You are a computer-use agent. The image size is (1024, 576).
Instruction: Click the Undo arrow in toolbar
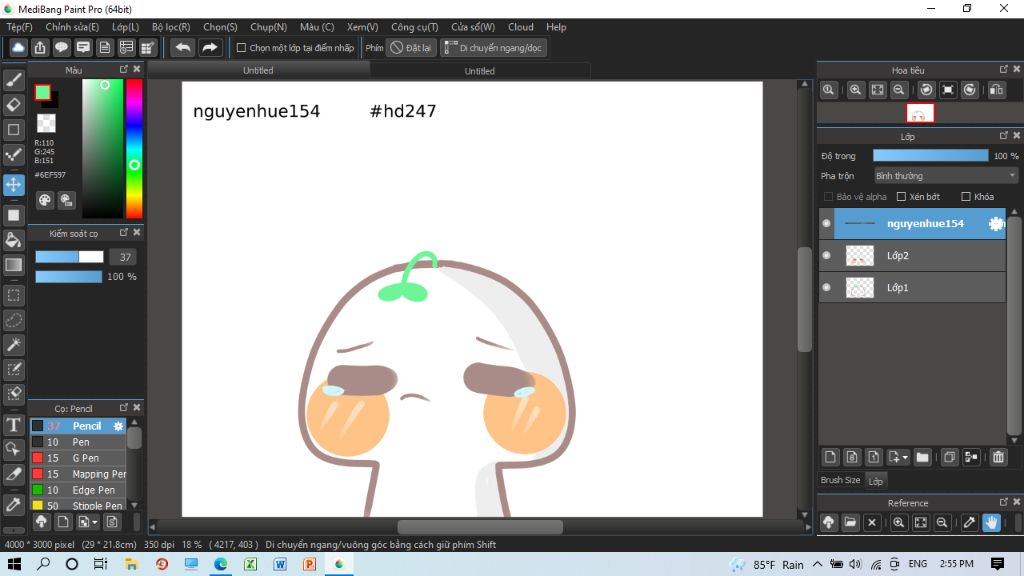(183, 48)
